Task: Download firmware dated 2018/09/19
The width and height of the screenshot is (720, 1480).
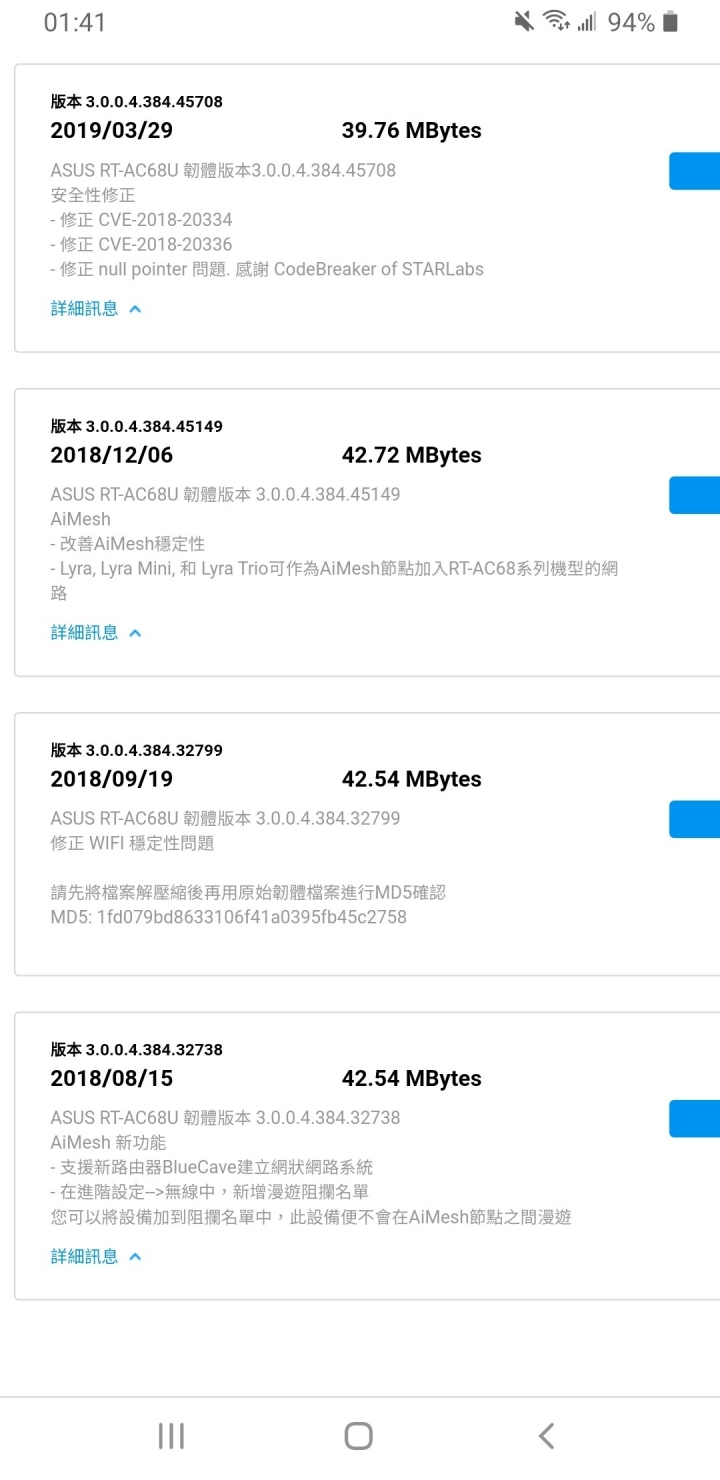Action: (695, 819)
